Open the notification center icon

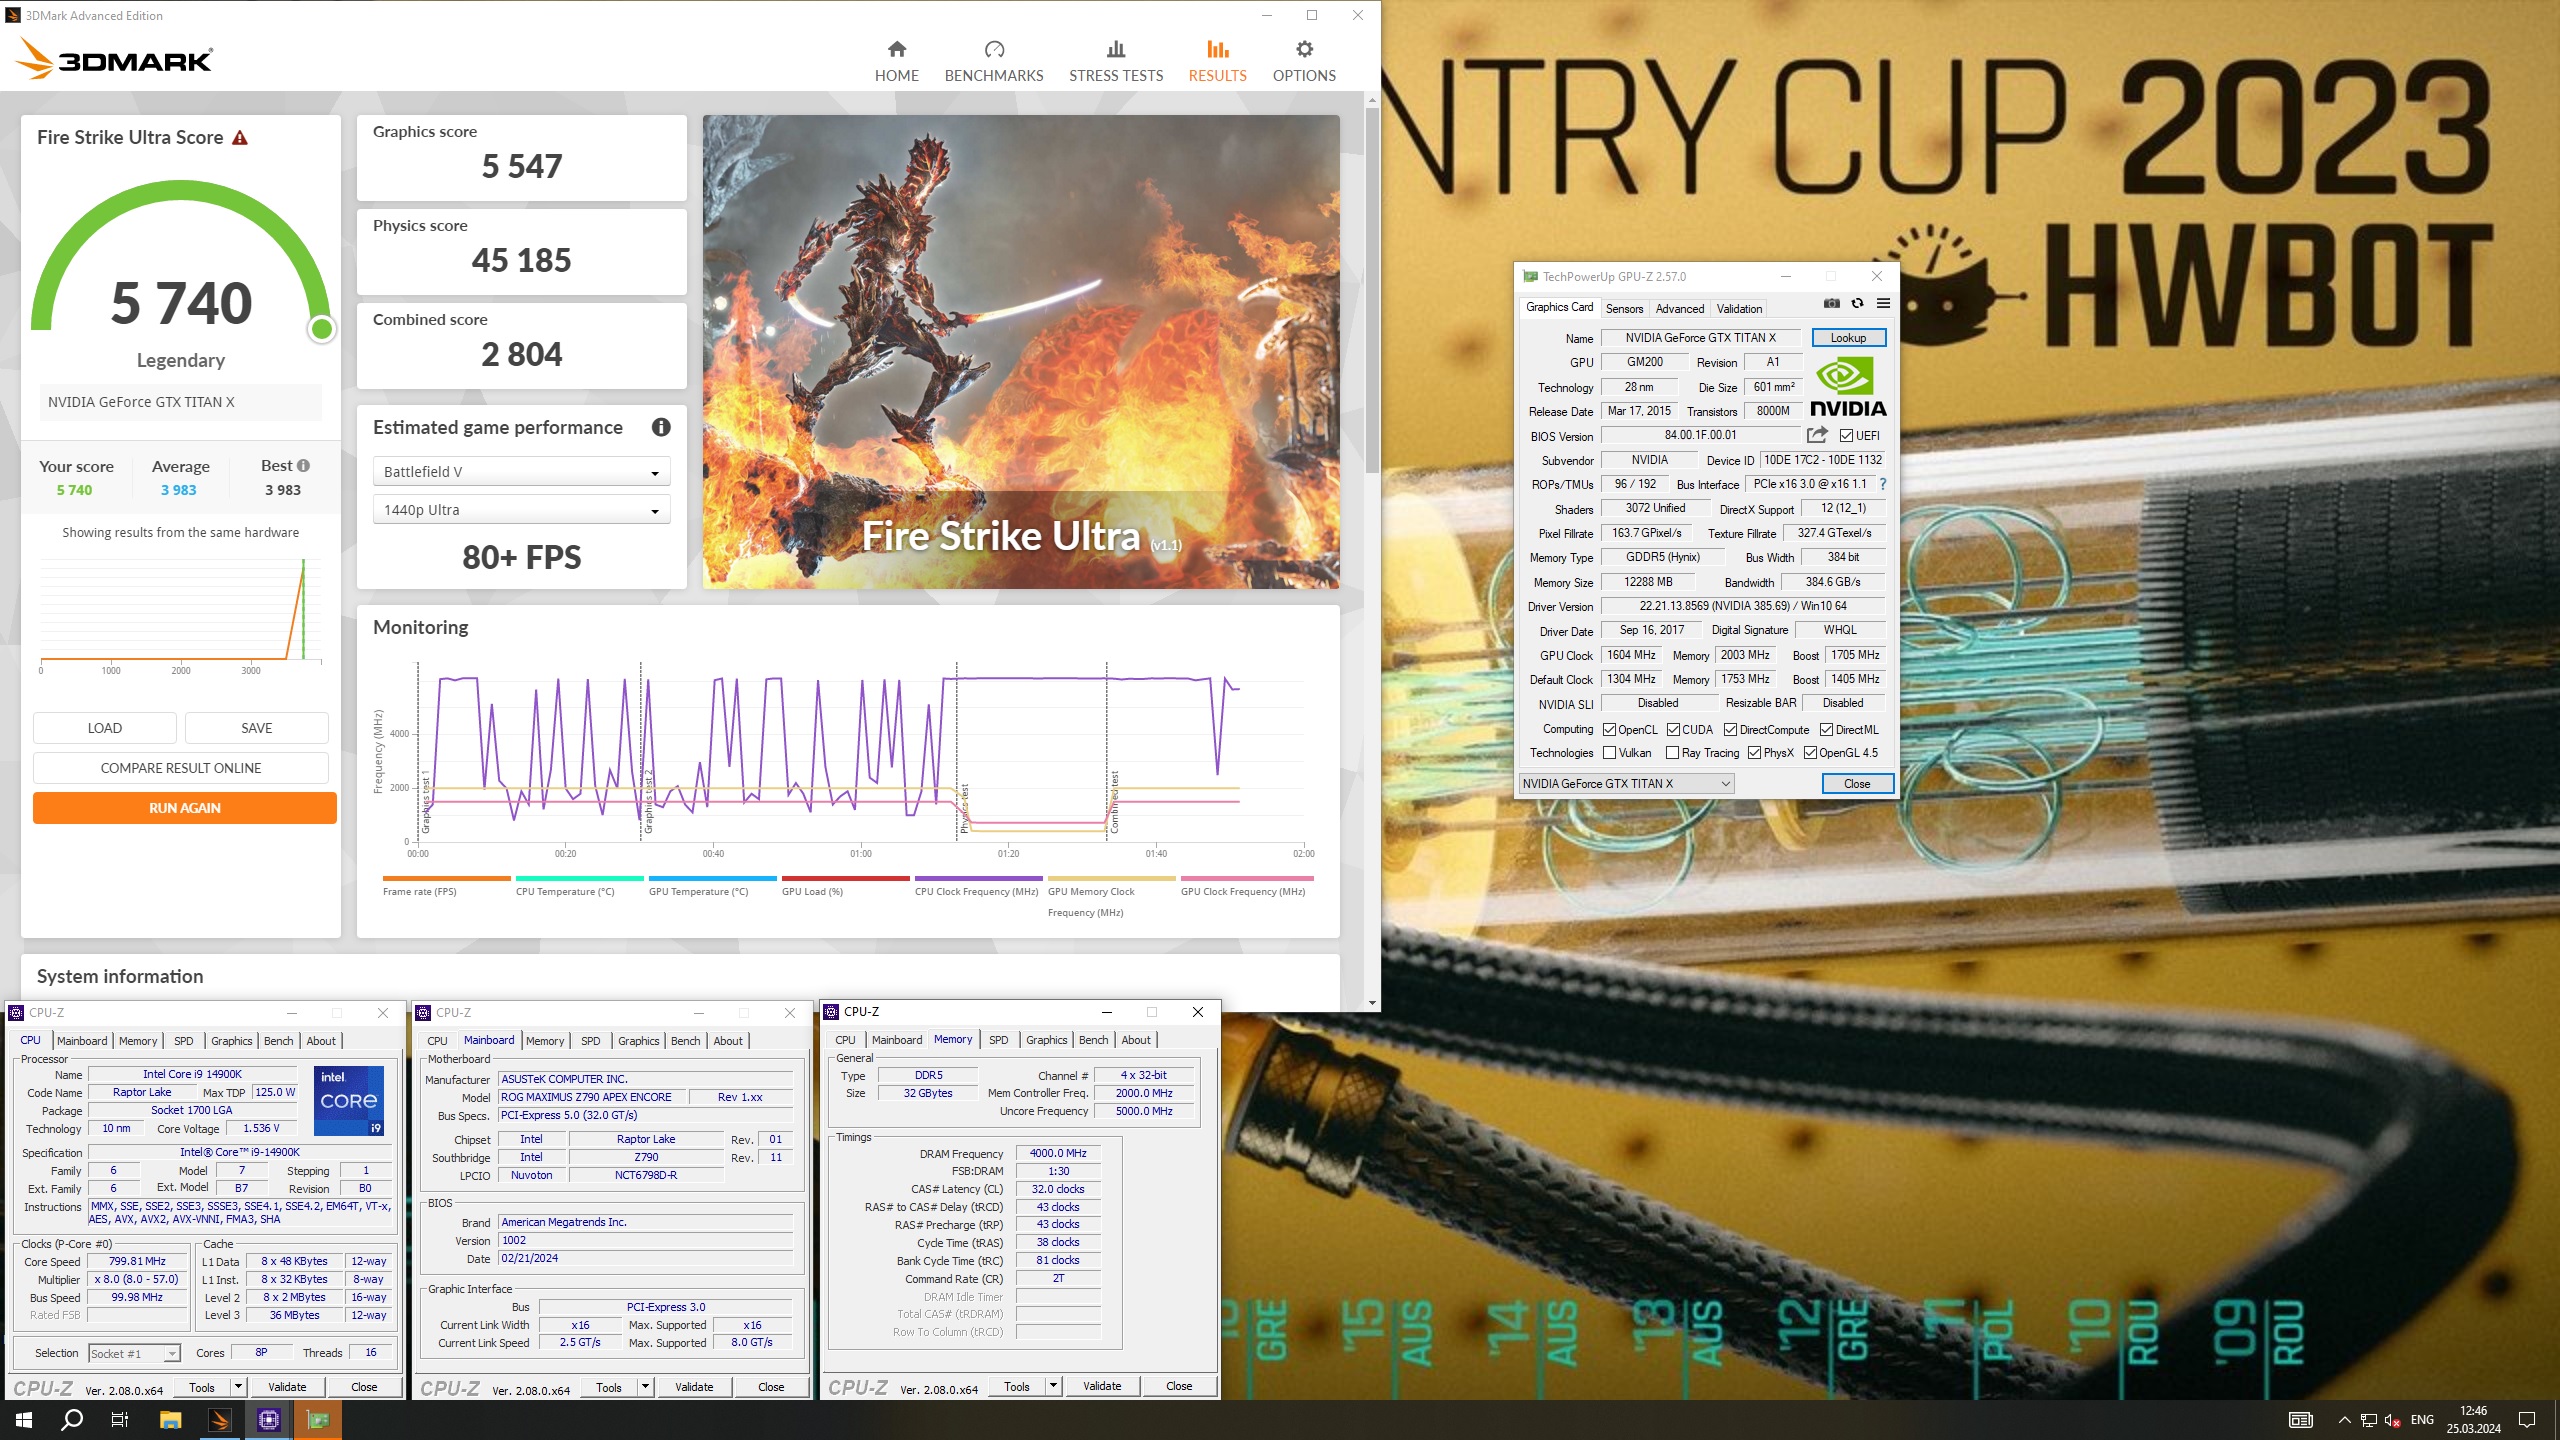tap(2527, 1420)
